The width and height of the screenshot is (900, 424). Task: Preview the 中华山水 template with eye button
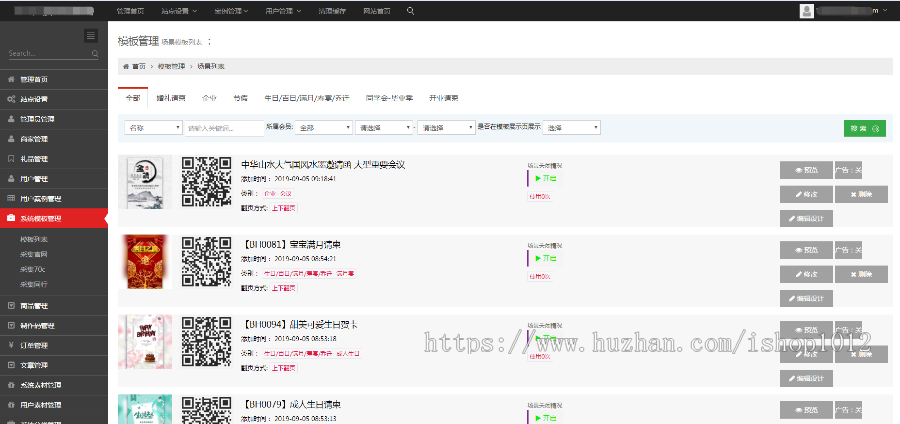806,170
